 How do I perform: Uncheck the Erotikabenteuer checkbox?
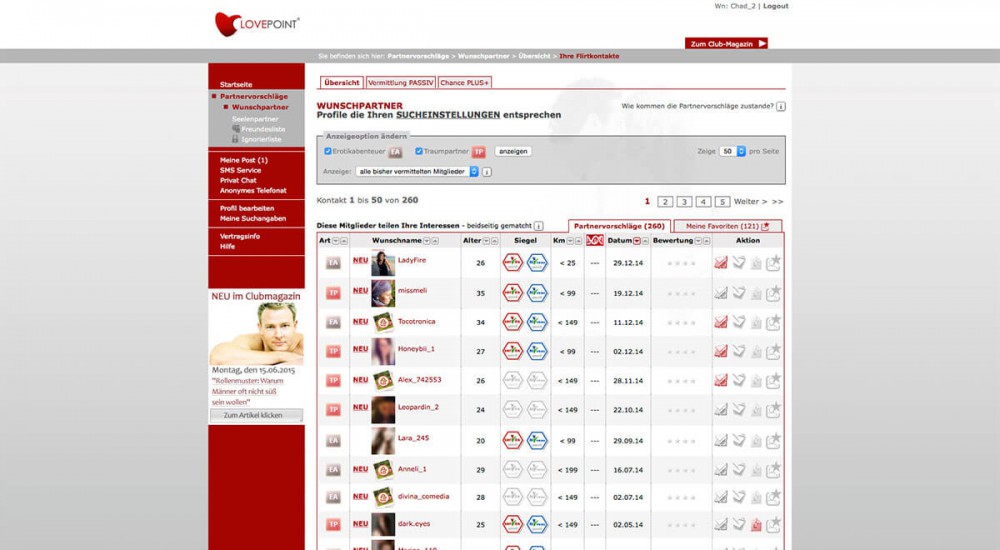[328, 151]
